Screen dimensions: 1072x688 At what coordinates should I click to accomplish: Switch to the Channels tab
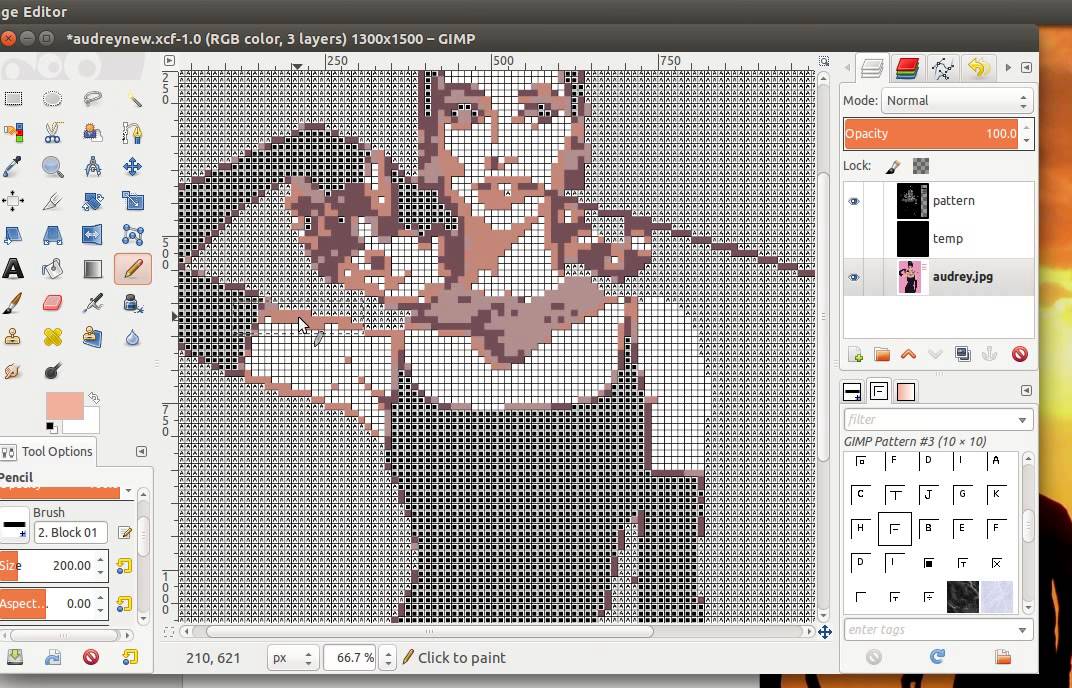(907, 68)
